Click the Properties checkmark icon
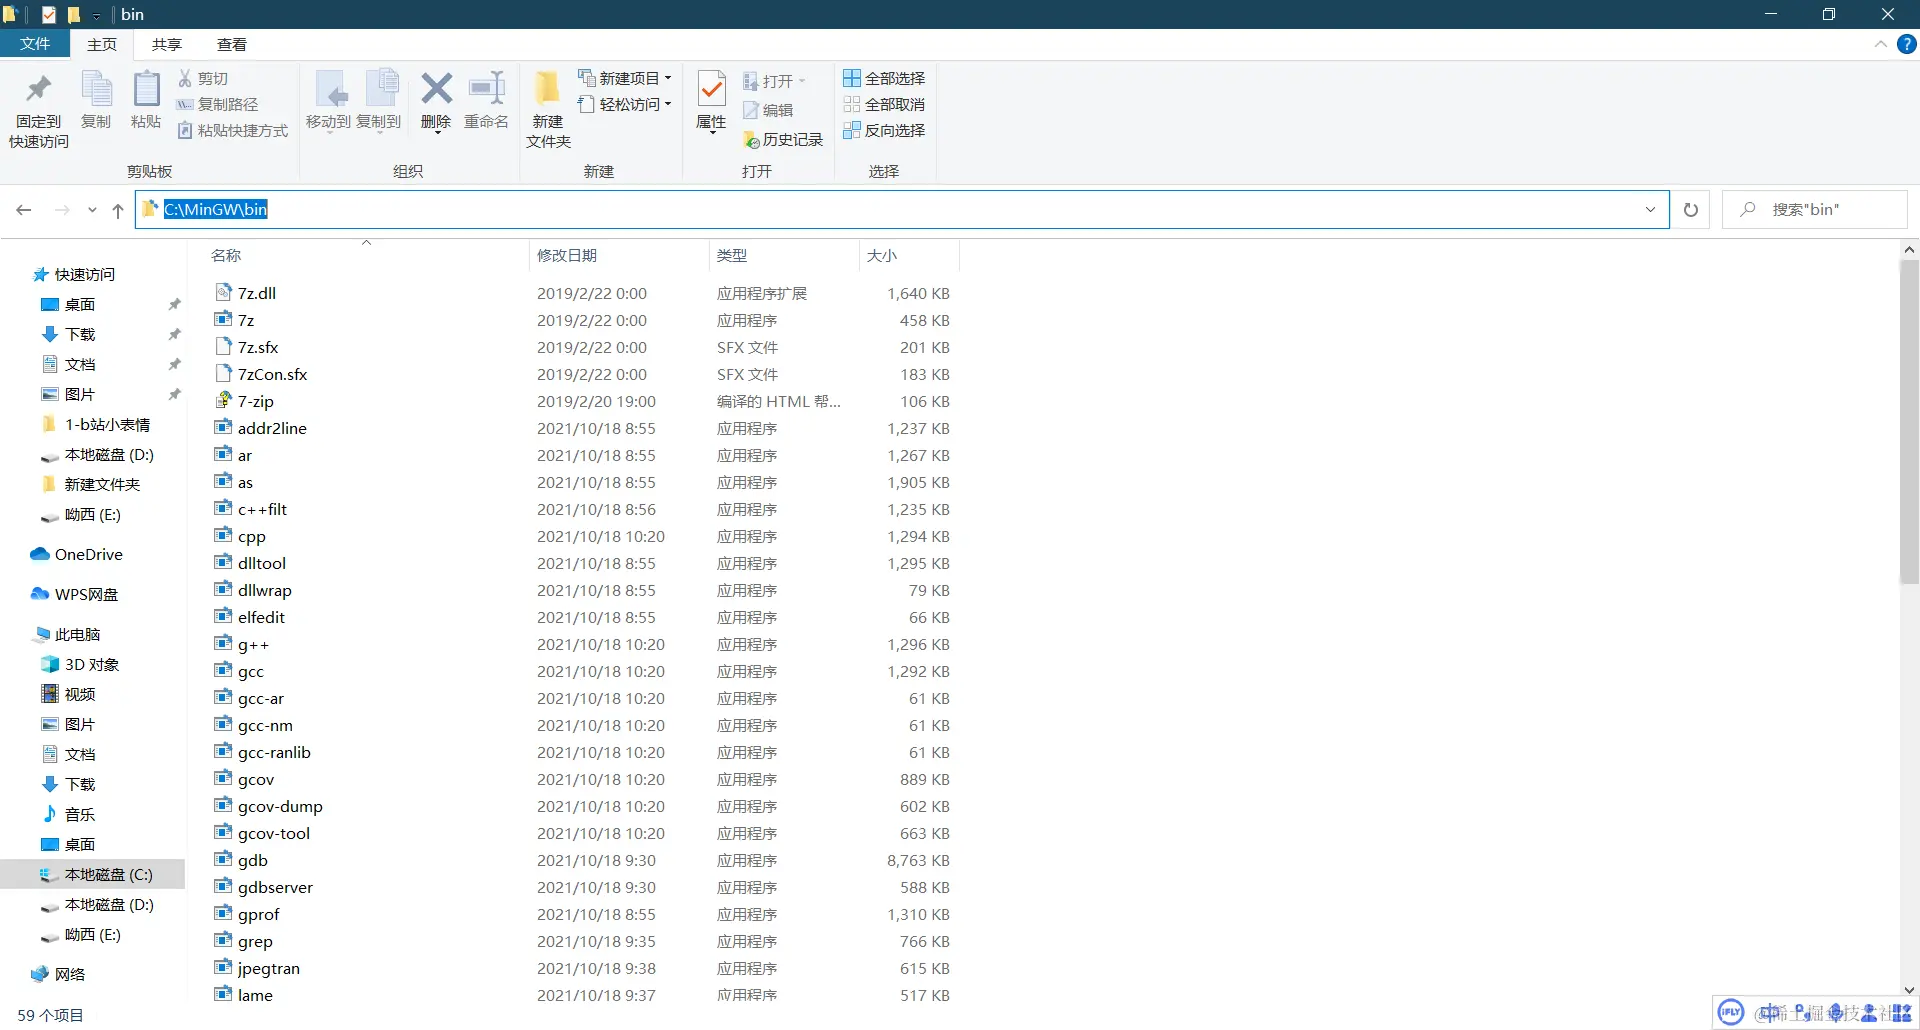Viewport: 1920px width, 1030px height. 711,89
